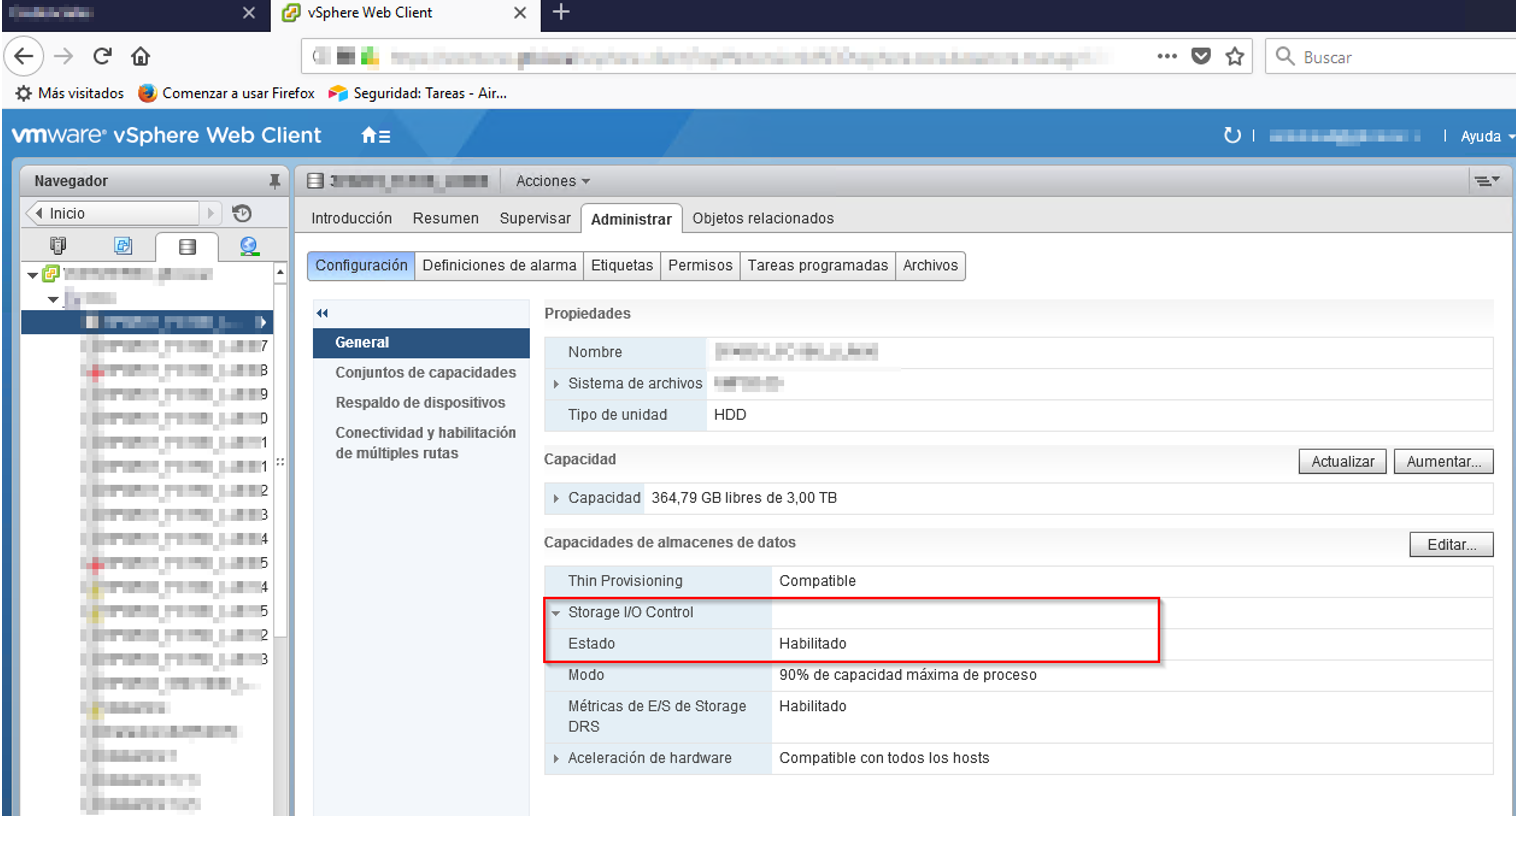Switch to the Supervisar tab
The width and height of the screenshot is (1516, 848).
point(535,218)
